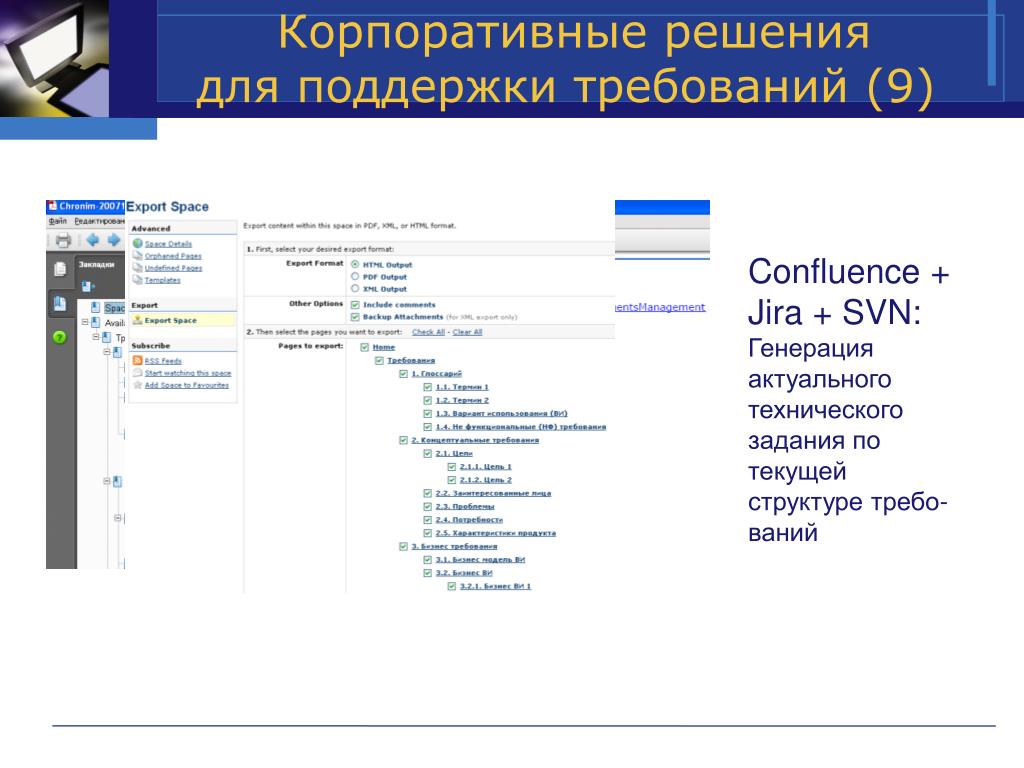This screenshot has height=768, width=1024.
Task: Open 2.2. Заинтересованные лица link
Action: [494, 493]
